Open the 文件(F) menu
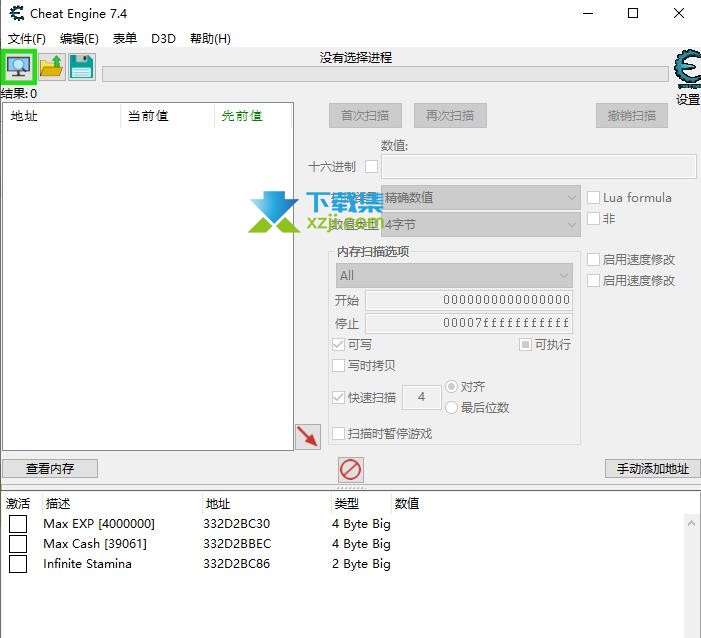The image size is (701, 638). pos(27,39)
